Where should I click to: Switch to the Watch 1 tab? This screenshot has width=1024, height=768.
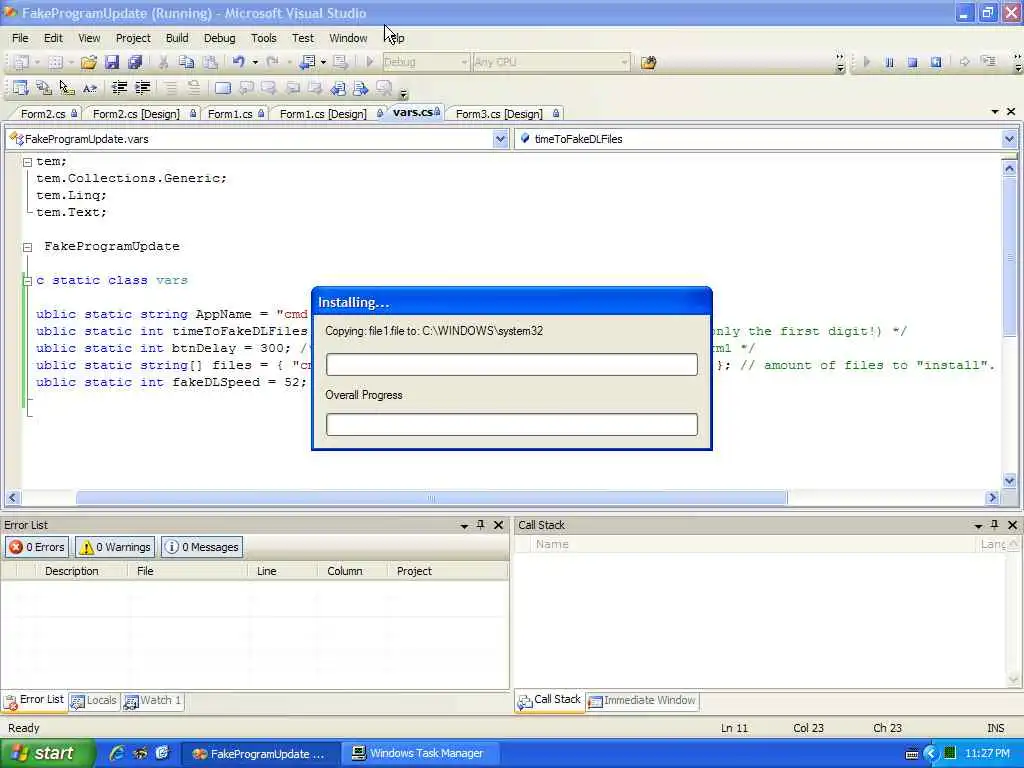(153, 701)
